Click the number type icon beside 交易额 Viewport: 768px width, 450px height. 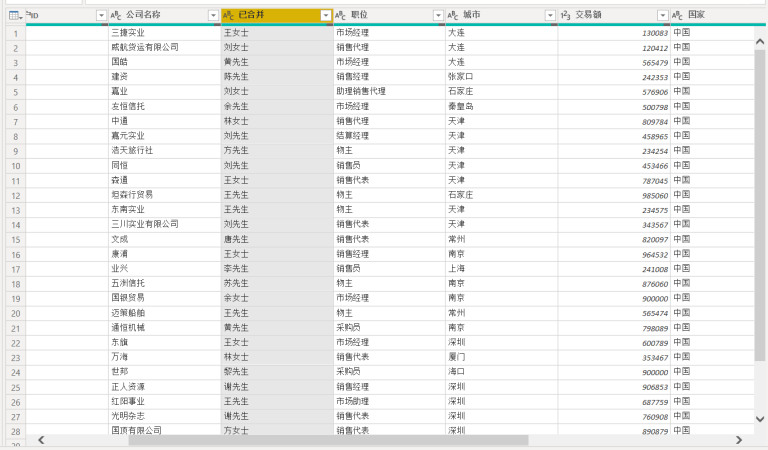point(566,15)
